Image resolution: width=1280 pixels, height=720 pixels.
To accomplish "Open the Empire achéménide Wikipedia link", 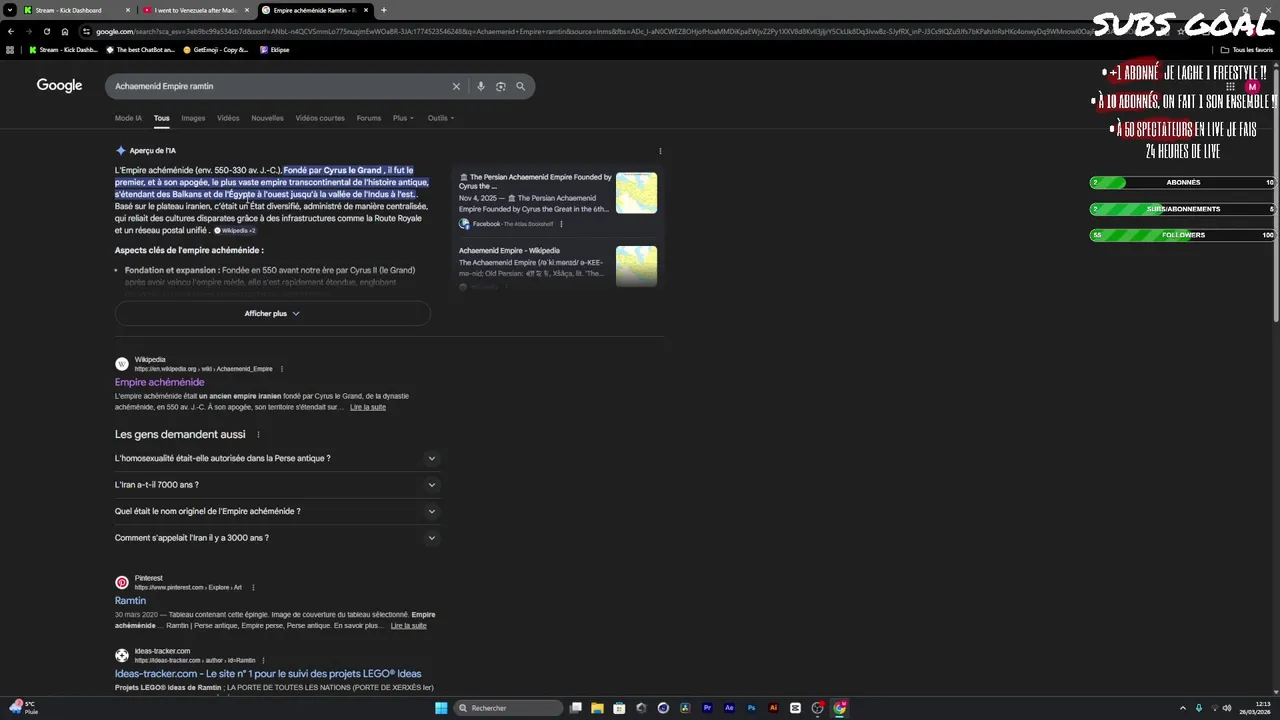I will [x=159, y=382].
